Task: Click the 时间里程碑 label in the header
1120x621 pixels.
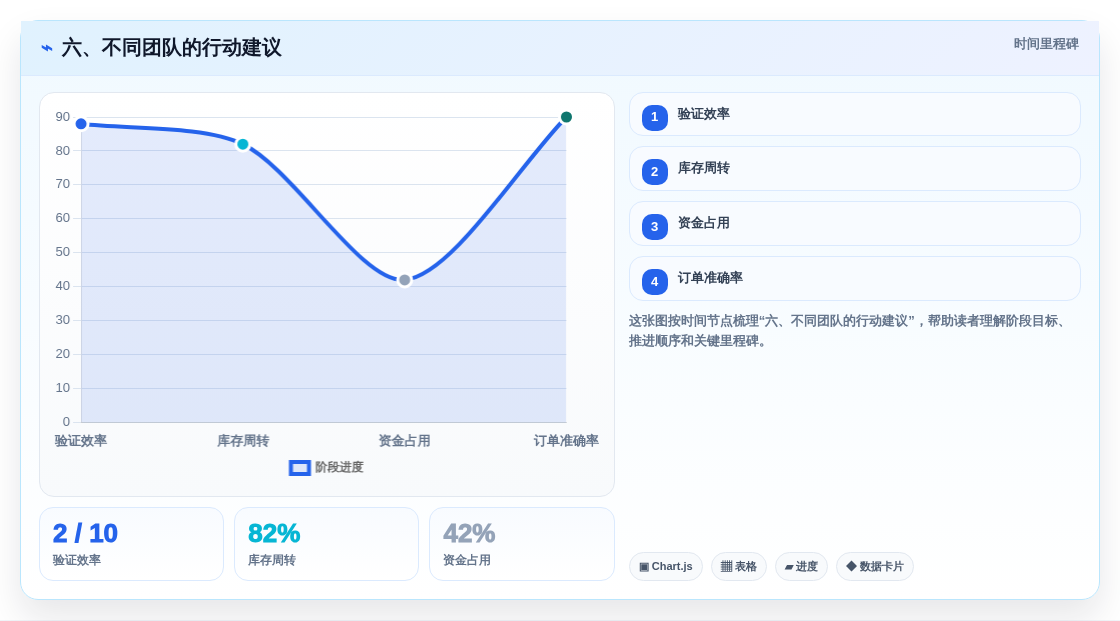Action: click(1046, 44)
